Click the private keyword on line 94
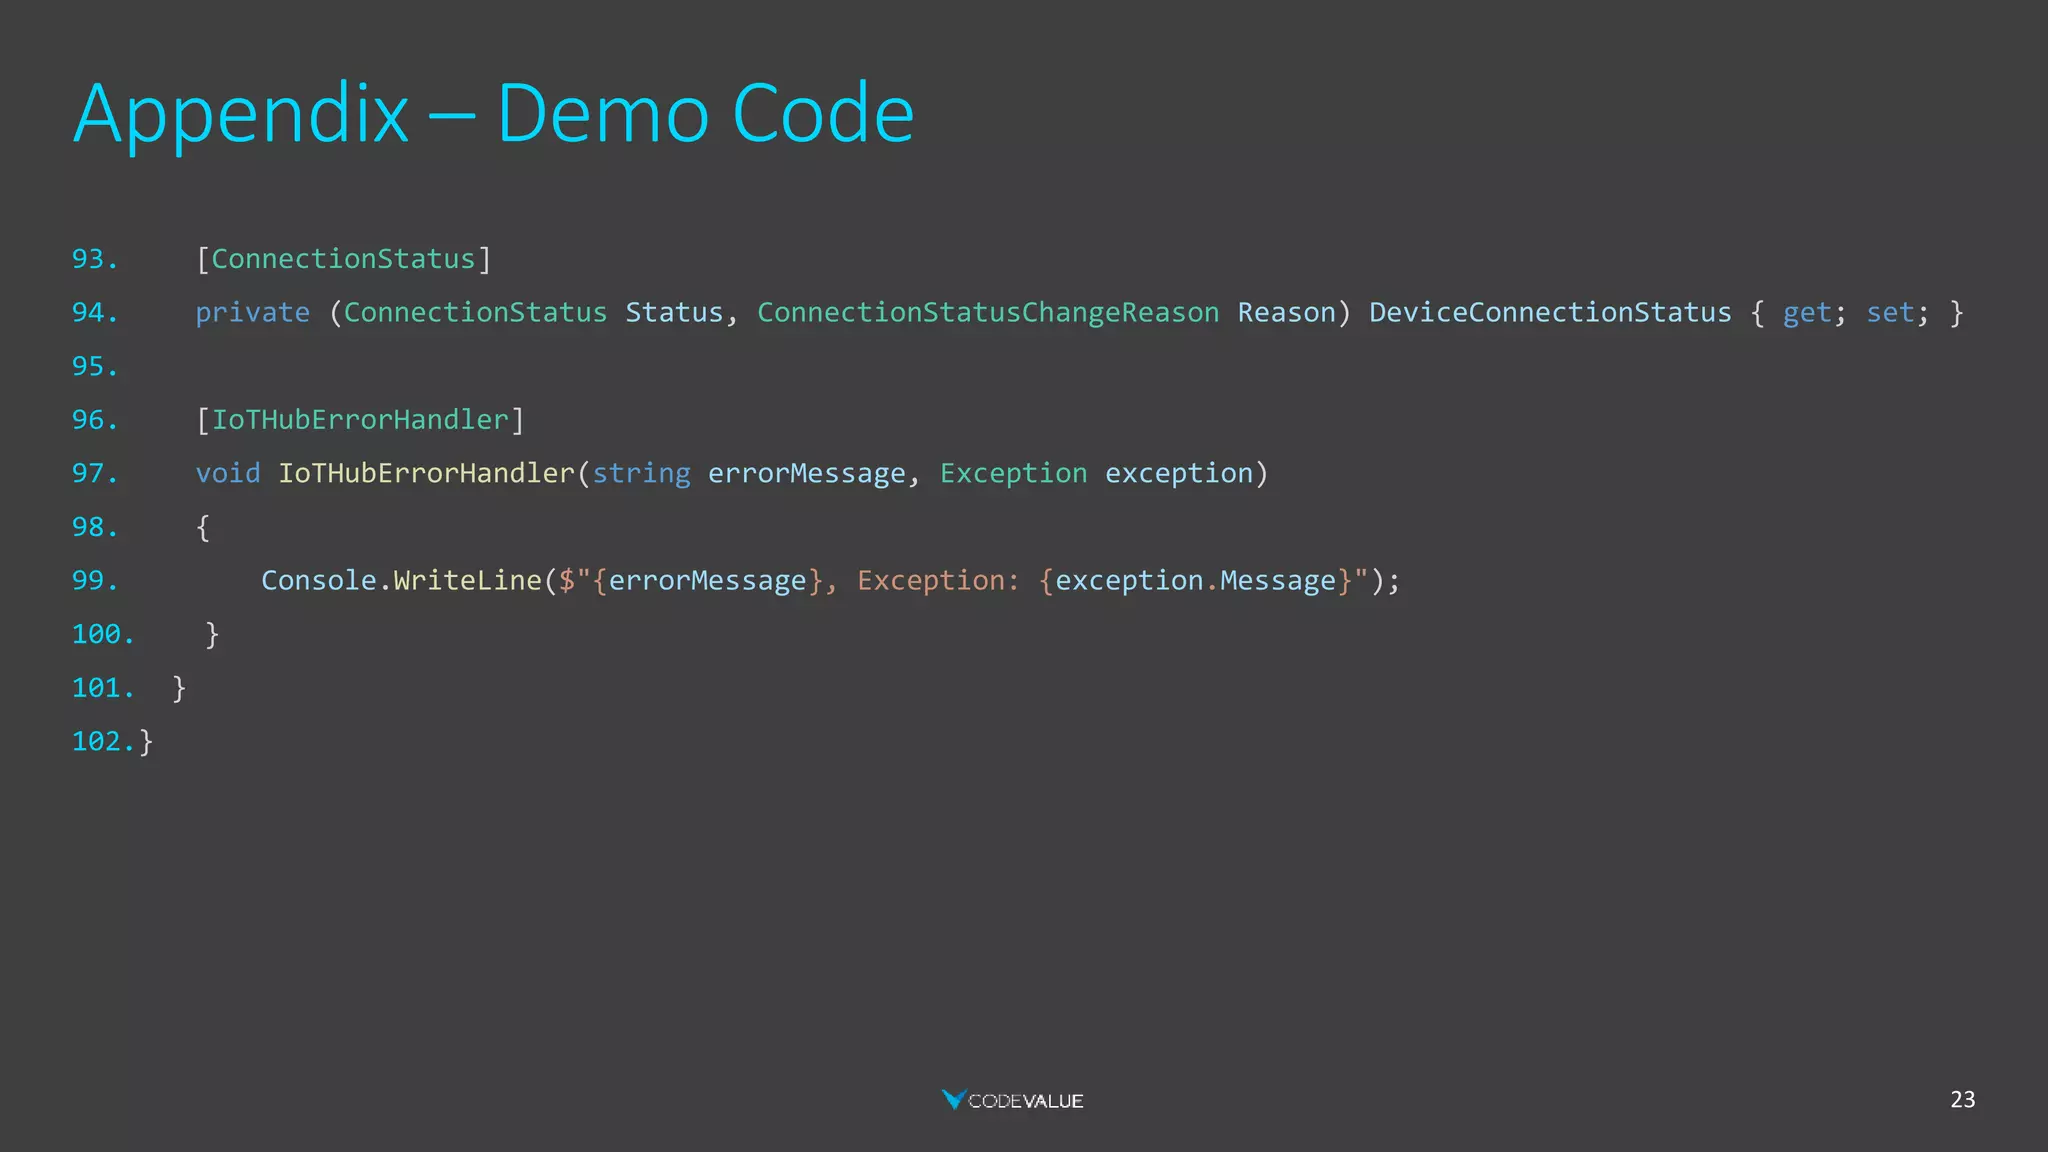The height and width of the screenshot is (1152, 2048). 252,313
